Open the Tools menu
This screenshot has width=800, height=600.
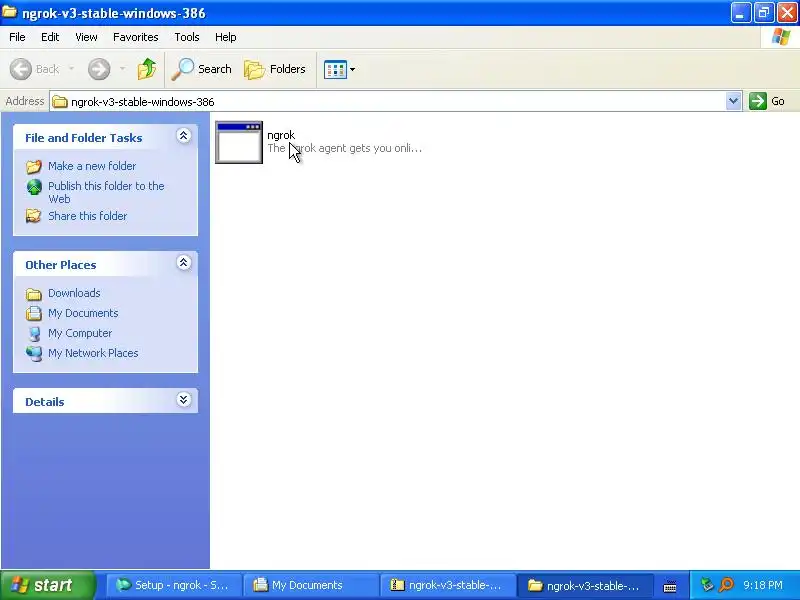click(x=187, y=37)
